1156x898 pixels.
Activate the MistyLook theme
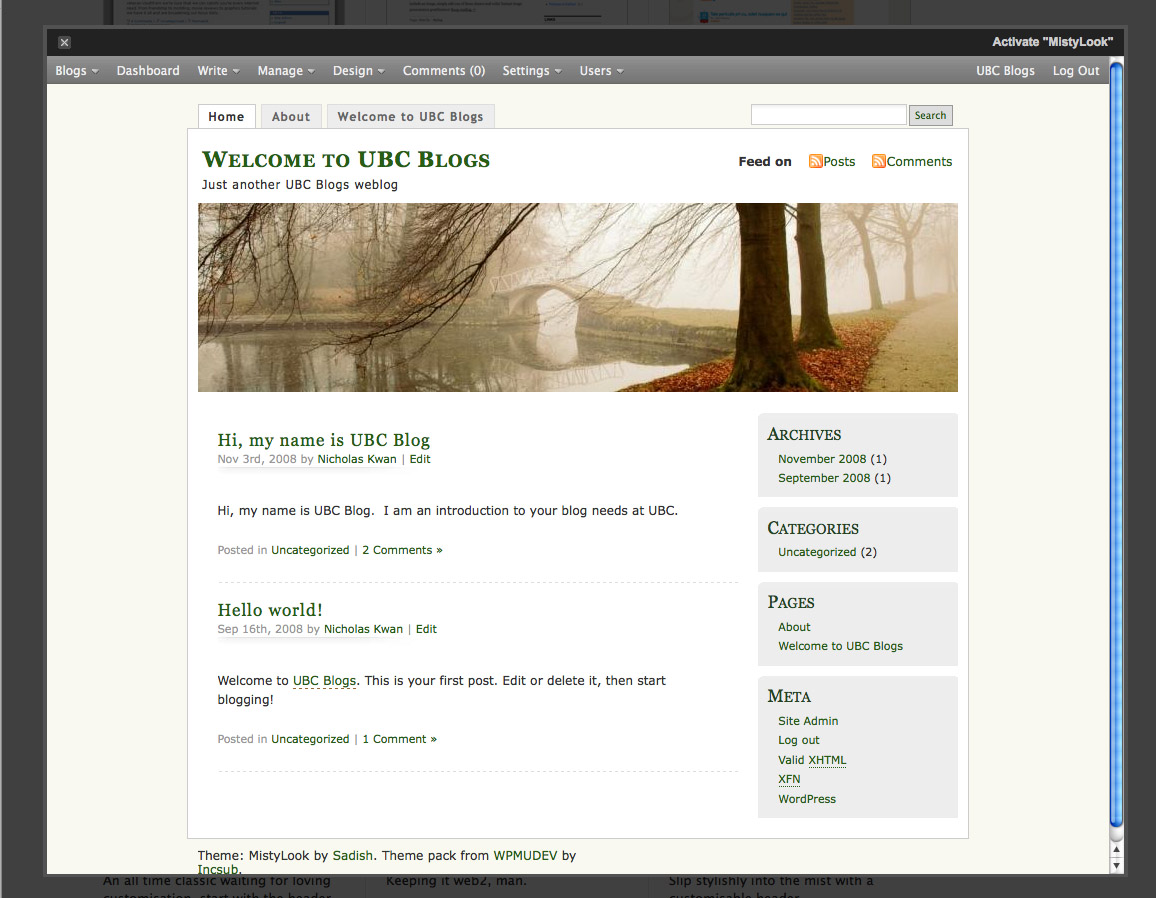point(1052,42)
